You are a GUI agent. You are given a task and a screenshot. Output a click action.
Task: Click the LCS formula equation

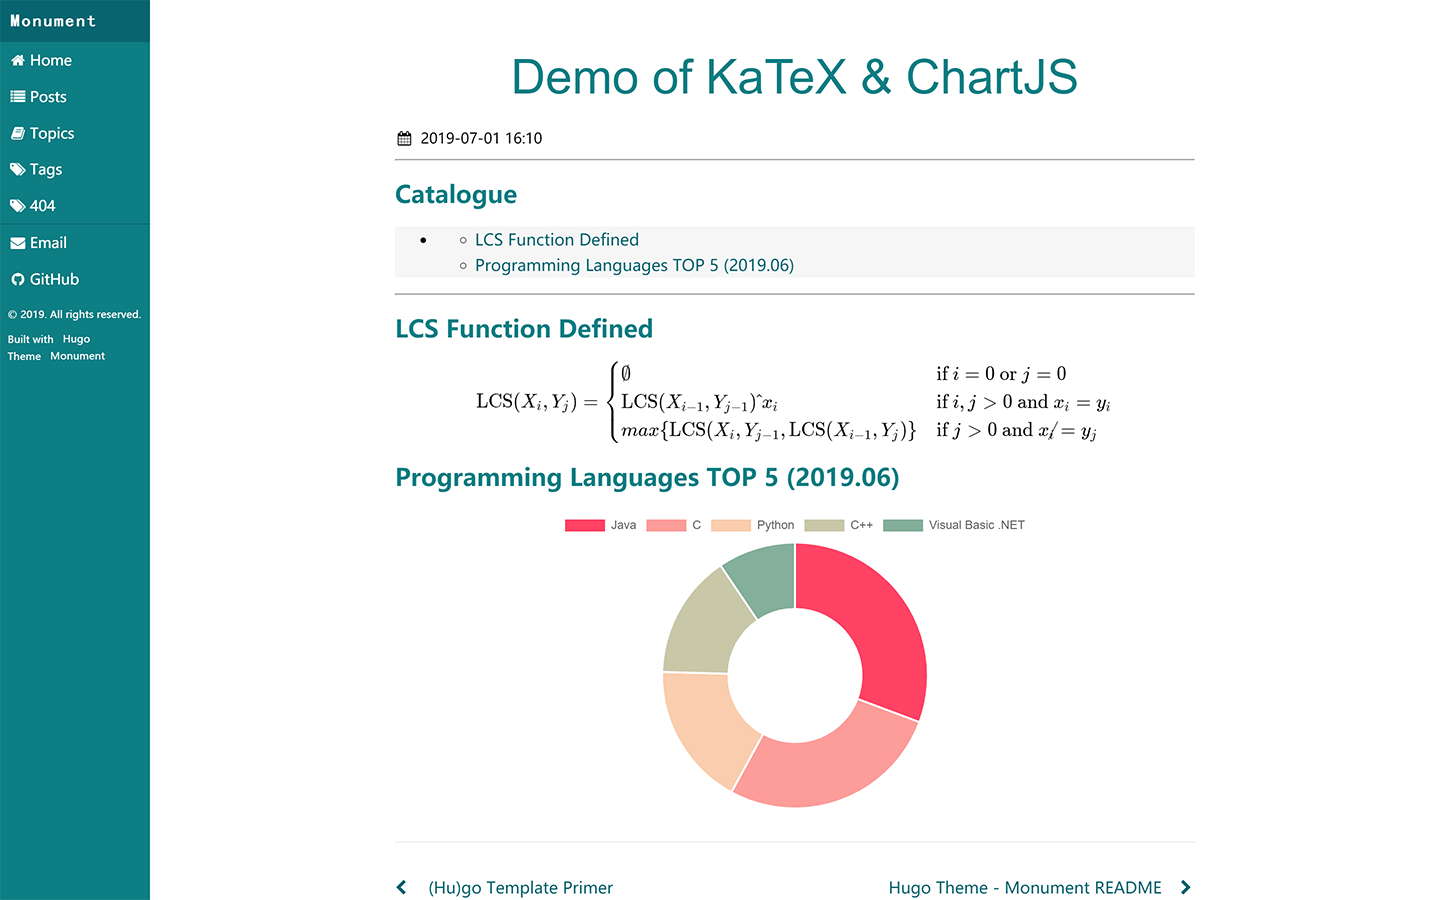tap(794, 402)
